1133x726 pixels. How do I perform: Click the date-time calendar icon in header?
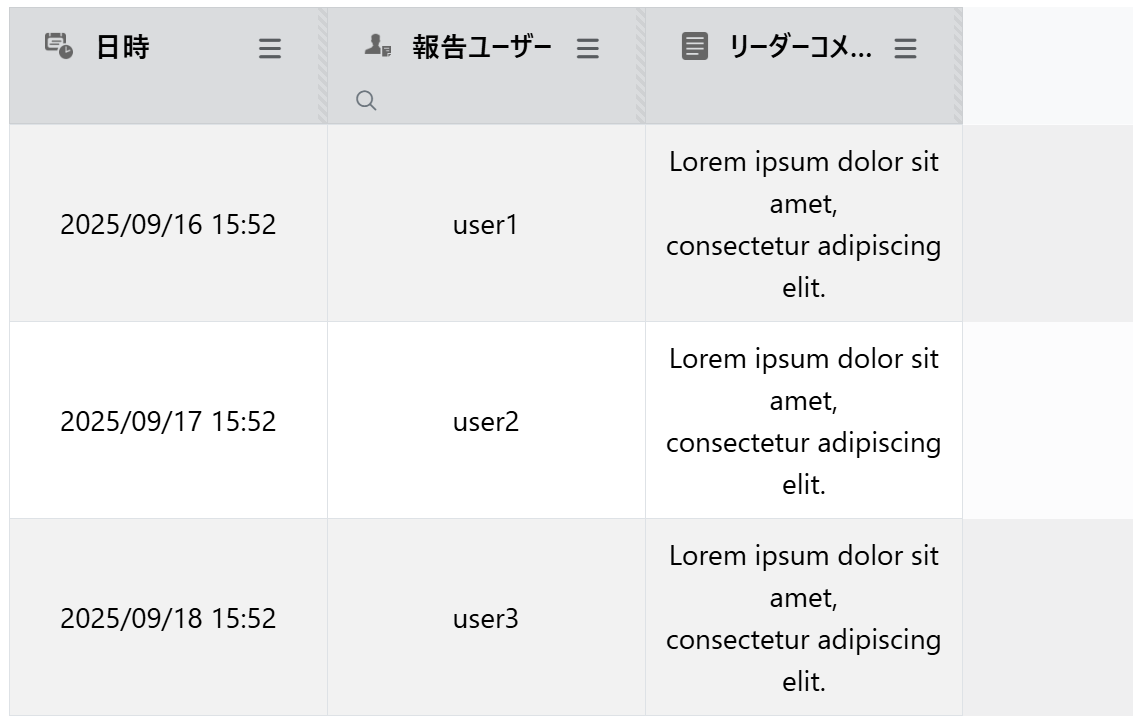[x=59, y=46]
